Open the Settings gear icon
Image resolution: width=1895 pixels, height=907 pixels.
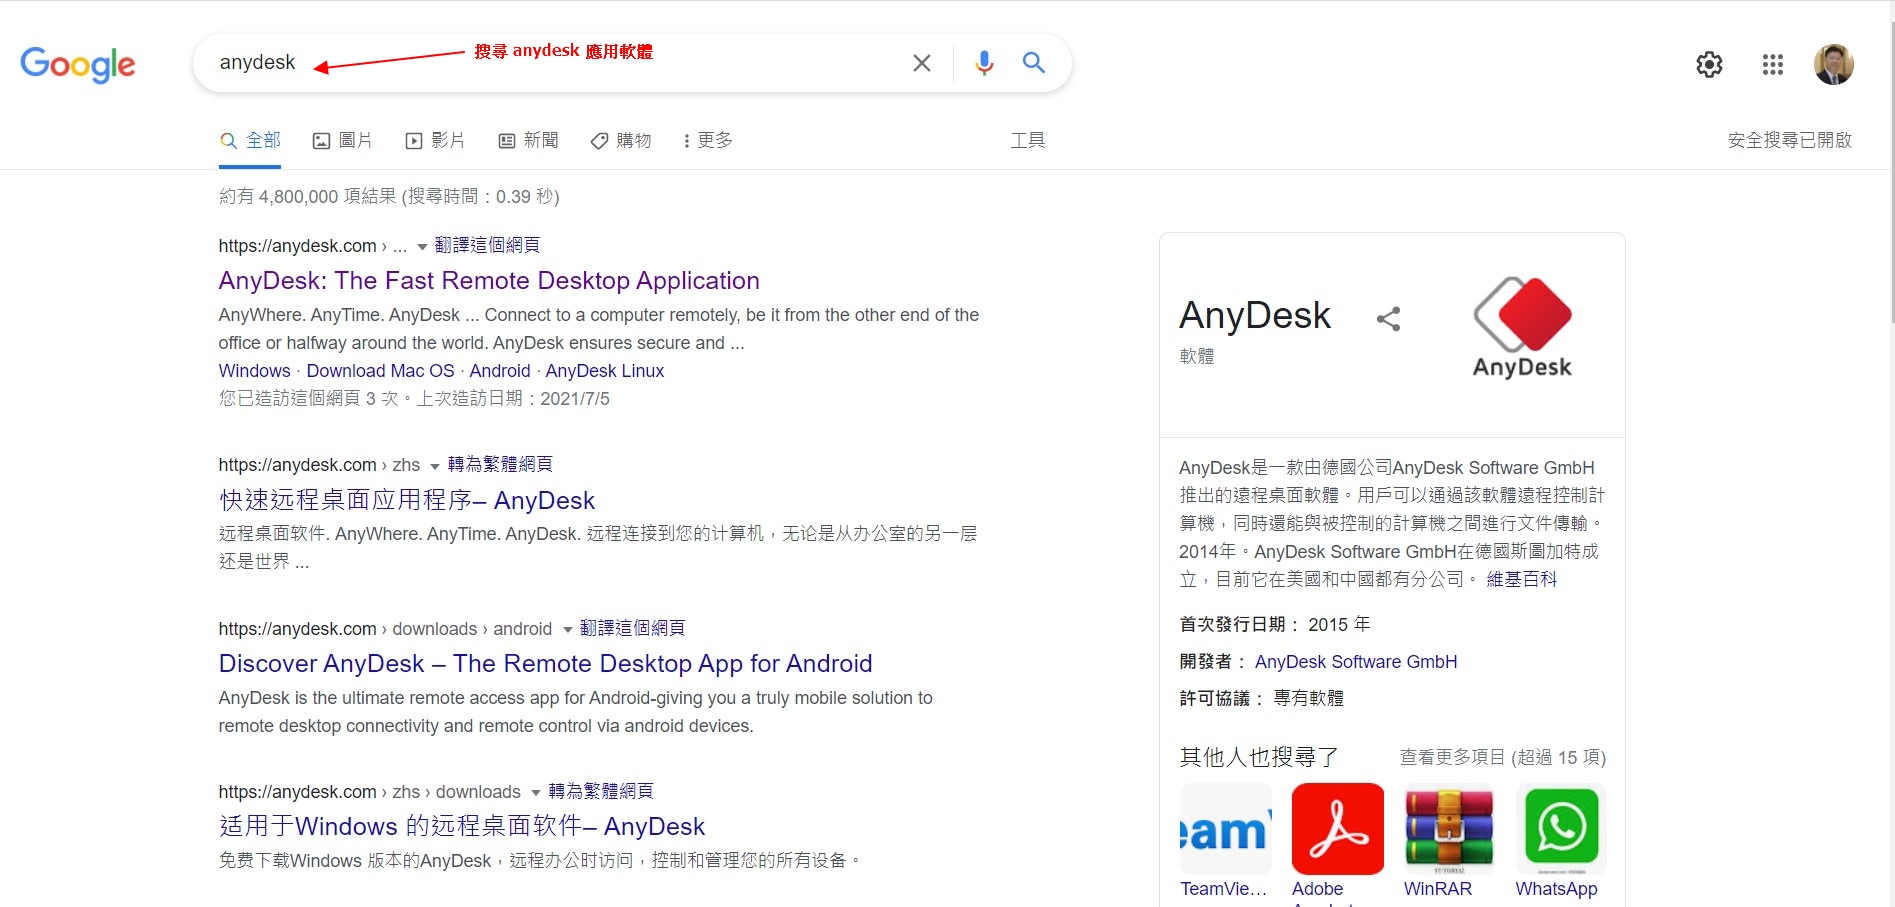coord(1709,64)
